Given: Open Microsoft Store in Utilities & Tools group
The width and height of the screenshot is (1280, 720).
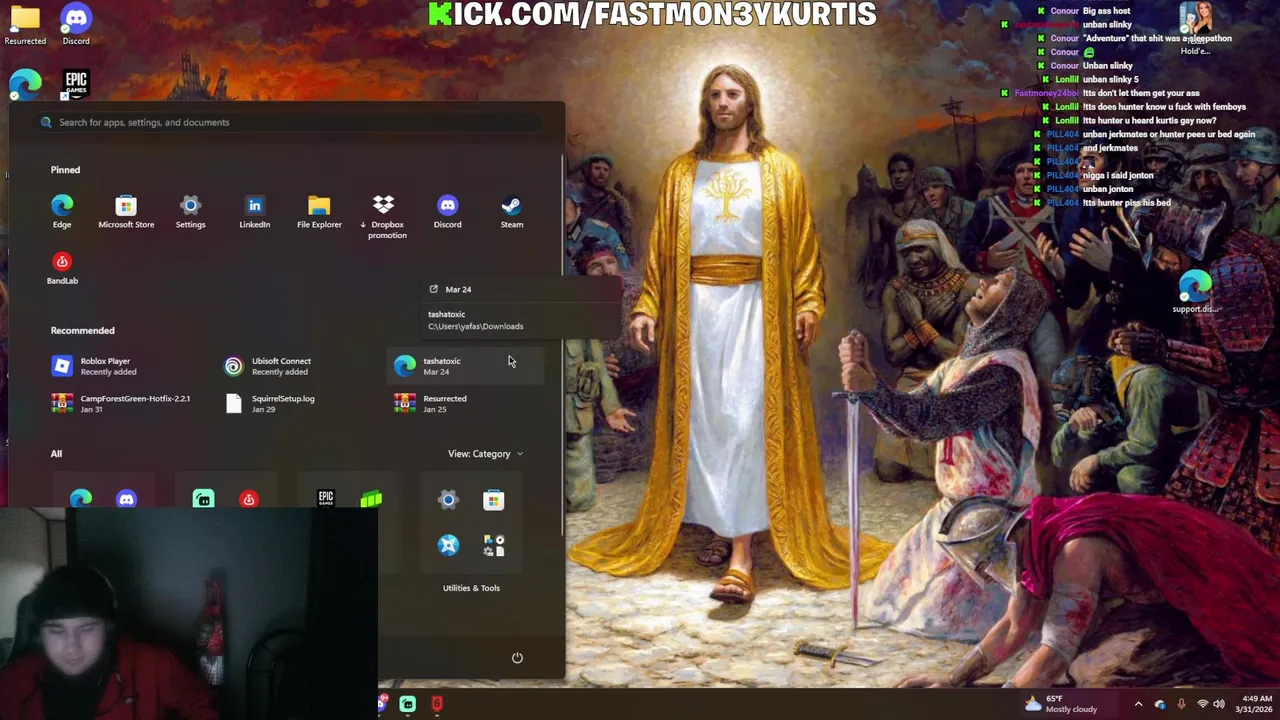Looking at the screenshot, I should click(x=494, y=500).
